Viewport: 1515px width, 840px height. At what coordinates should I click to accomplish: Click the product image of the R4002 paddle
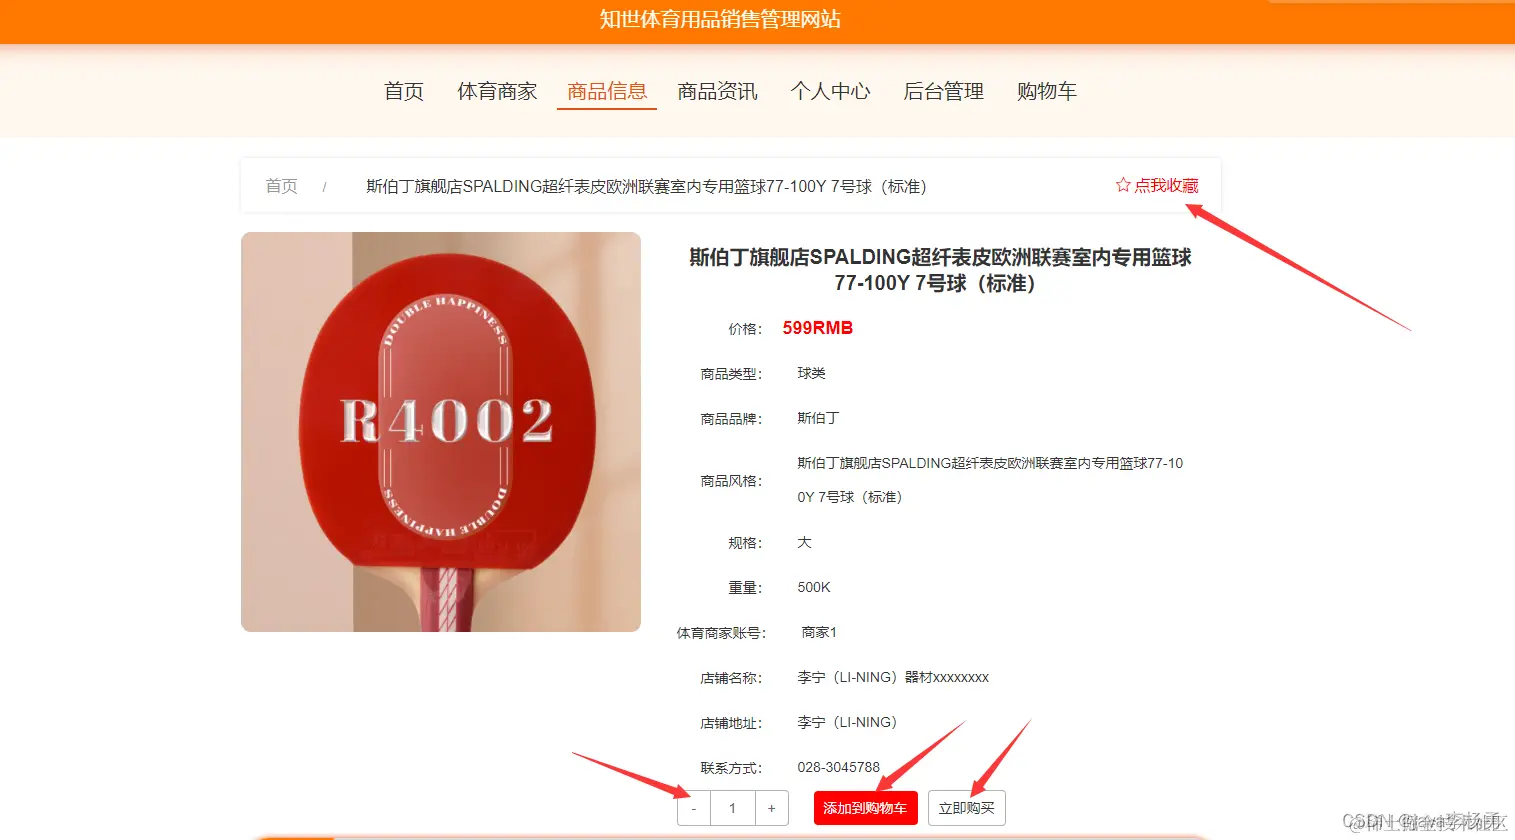coord(441,432)
